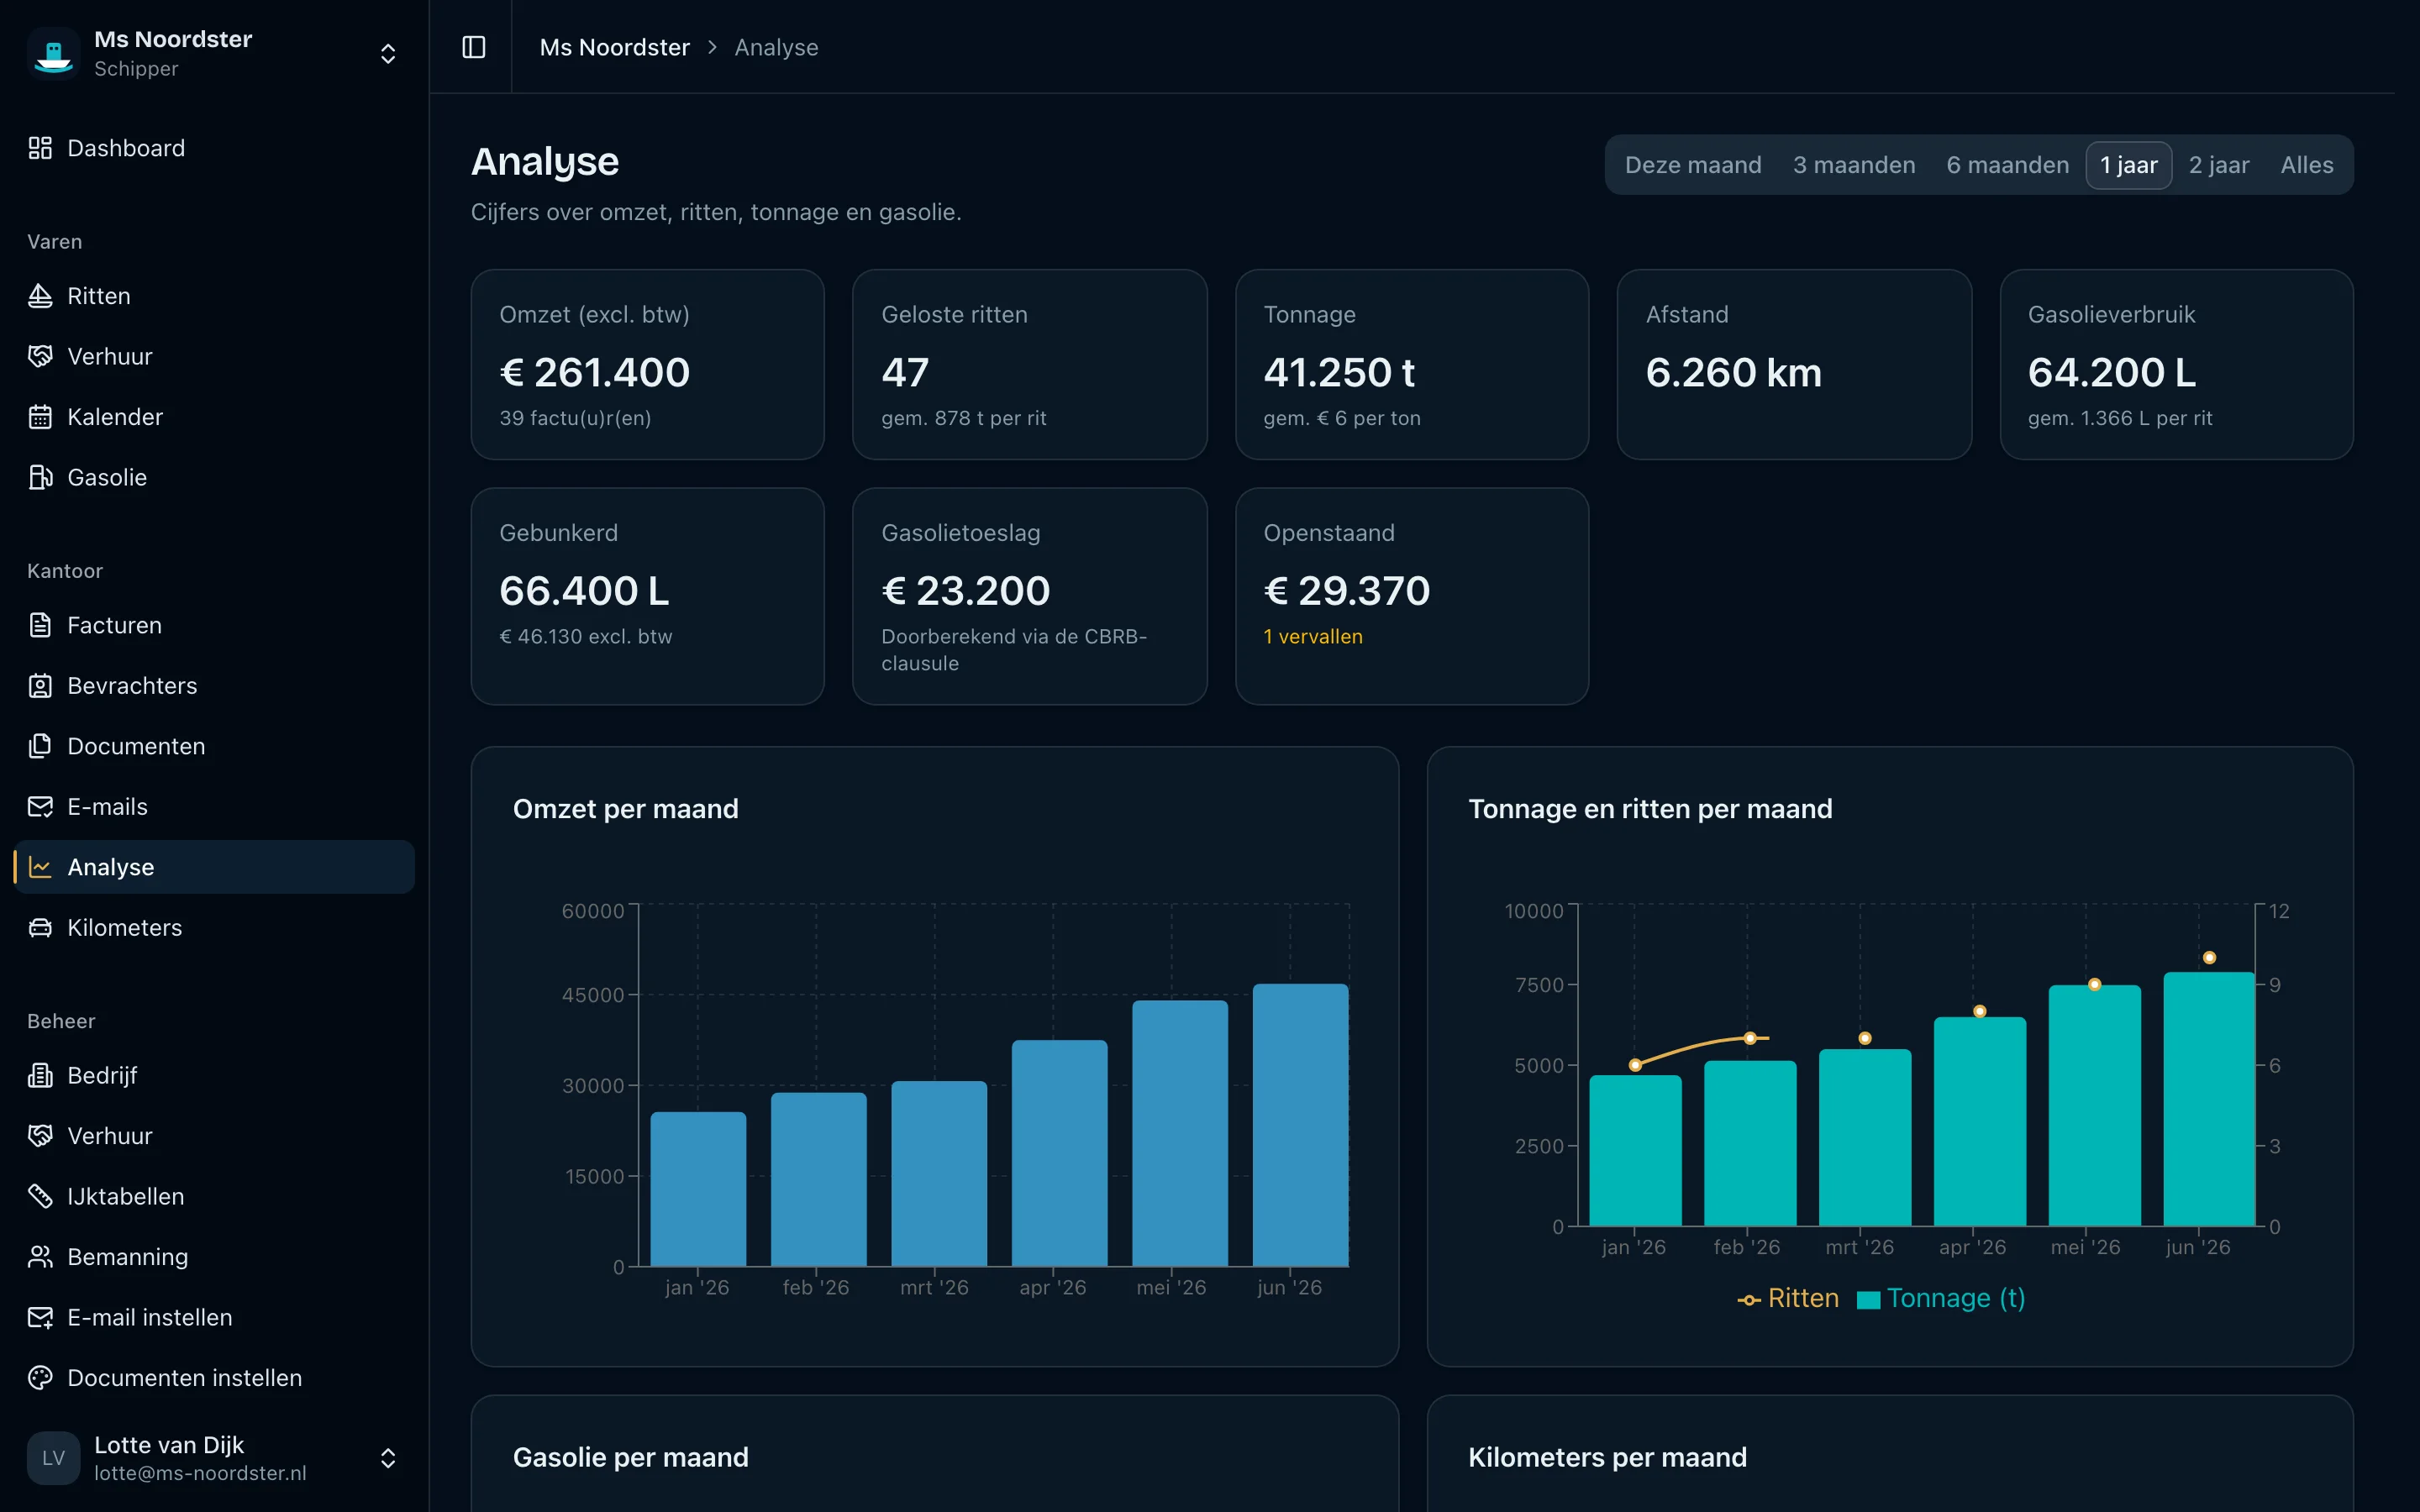
Task: Select the 1 jaar period
Action: (2128, 165)
